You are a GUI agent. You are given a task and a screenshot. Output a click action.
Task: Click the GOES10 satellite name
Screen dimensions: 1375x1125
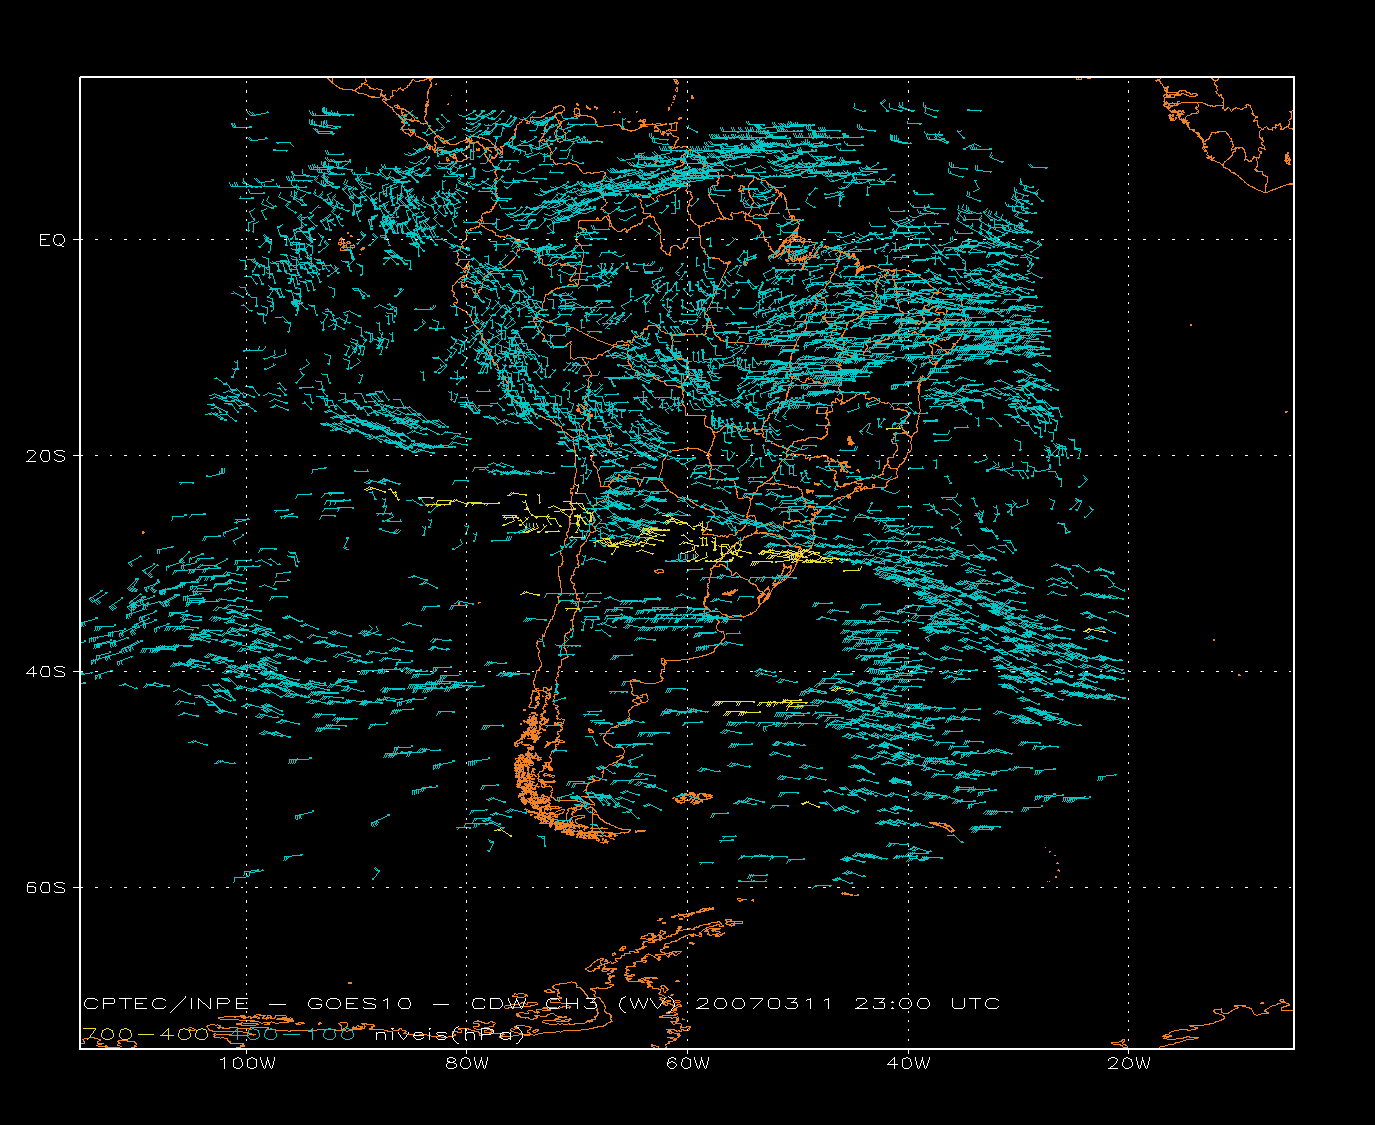click(359, 1004)
